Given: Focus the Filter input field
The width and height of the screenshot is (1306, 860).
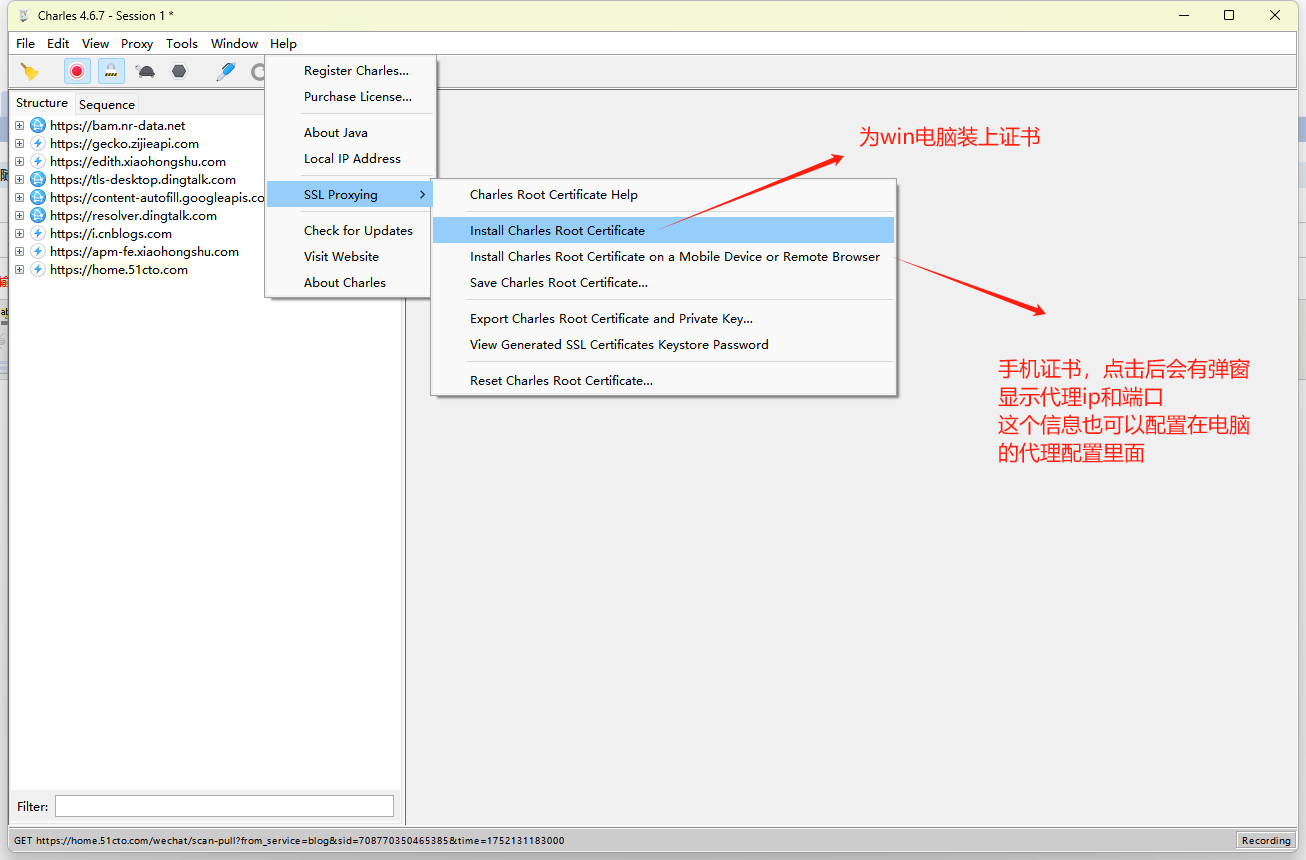Looking at the screenshot, I should 224,806.
